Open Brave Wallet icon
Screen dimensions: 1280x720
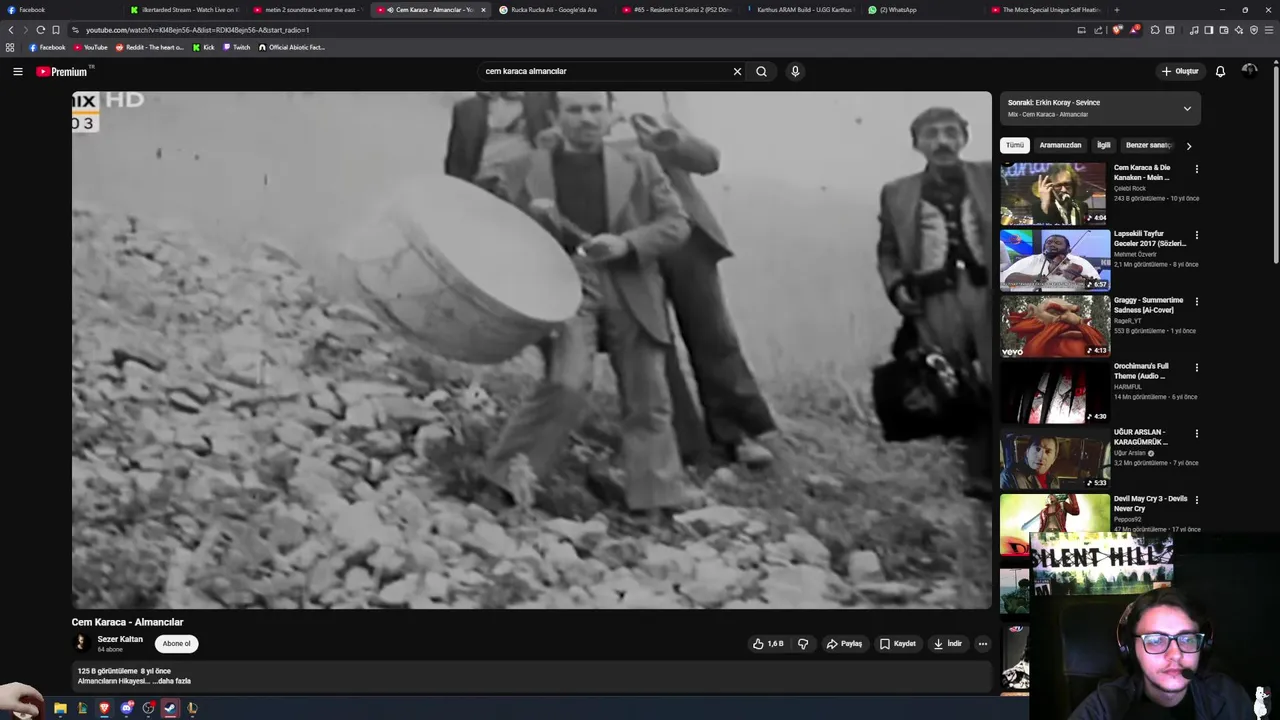[1224, 30]
